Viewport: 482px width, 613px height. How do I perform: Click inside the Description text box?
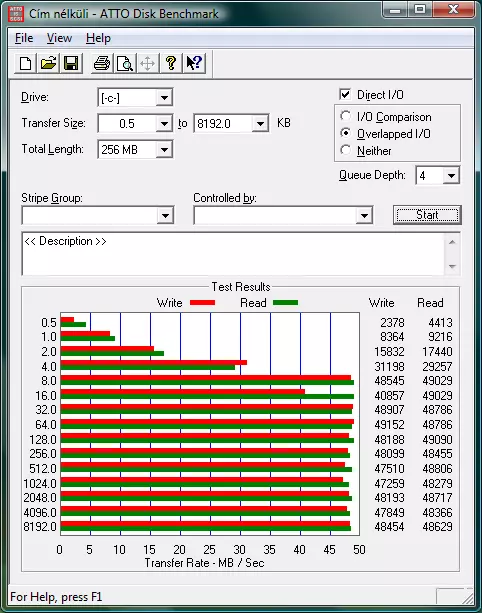coord(233,254)
